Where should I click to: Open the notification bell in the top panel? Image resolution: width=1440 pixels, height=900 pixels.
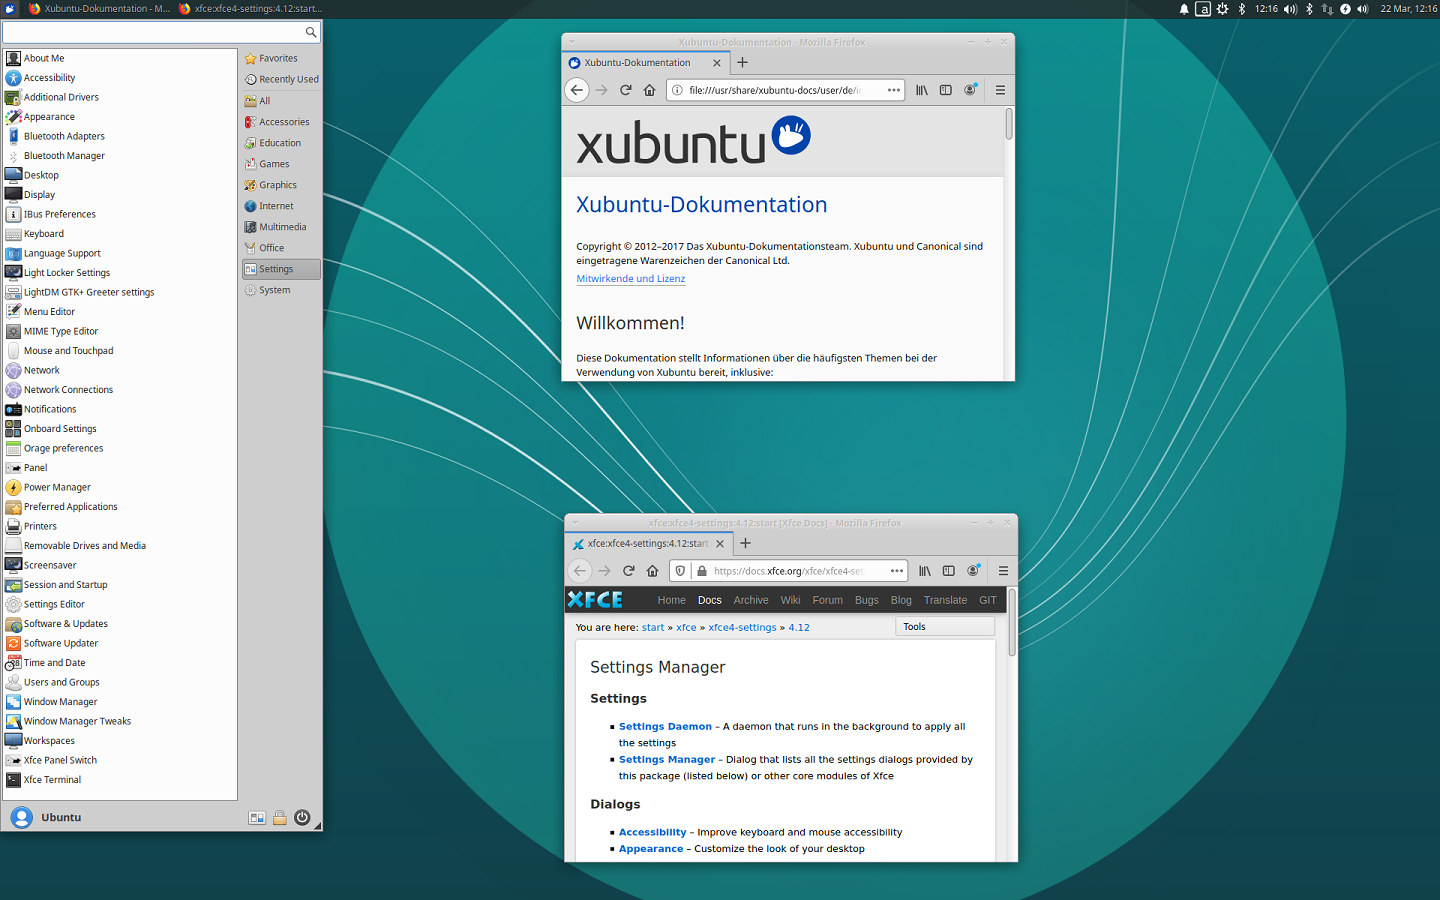(1184, 9)
